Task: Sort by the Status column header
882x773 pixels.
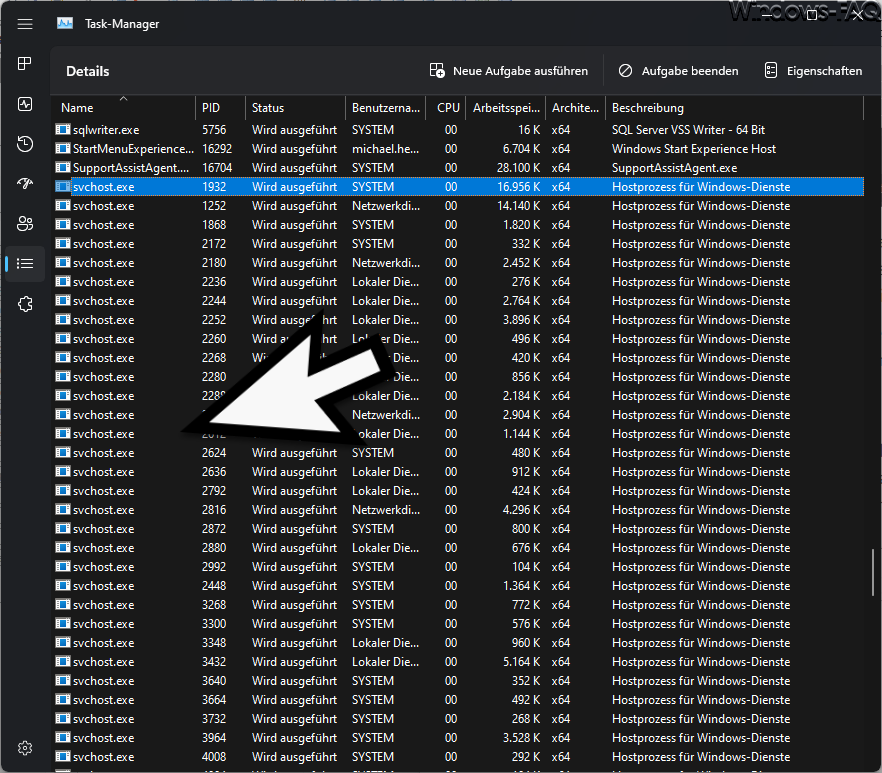Action: click(x=295, y=107)
